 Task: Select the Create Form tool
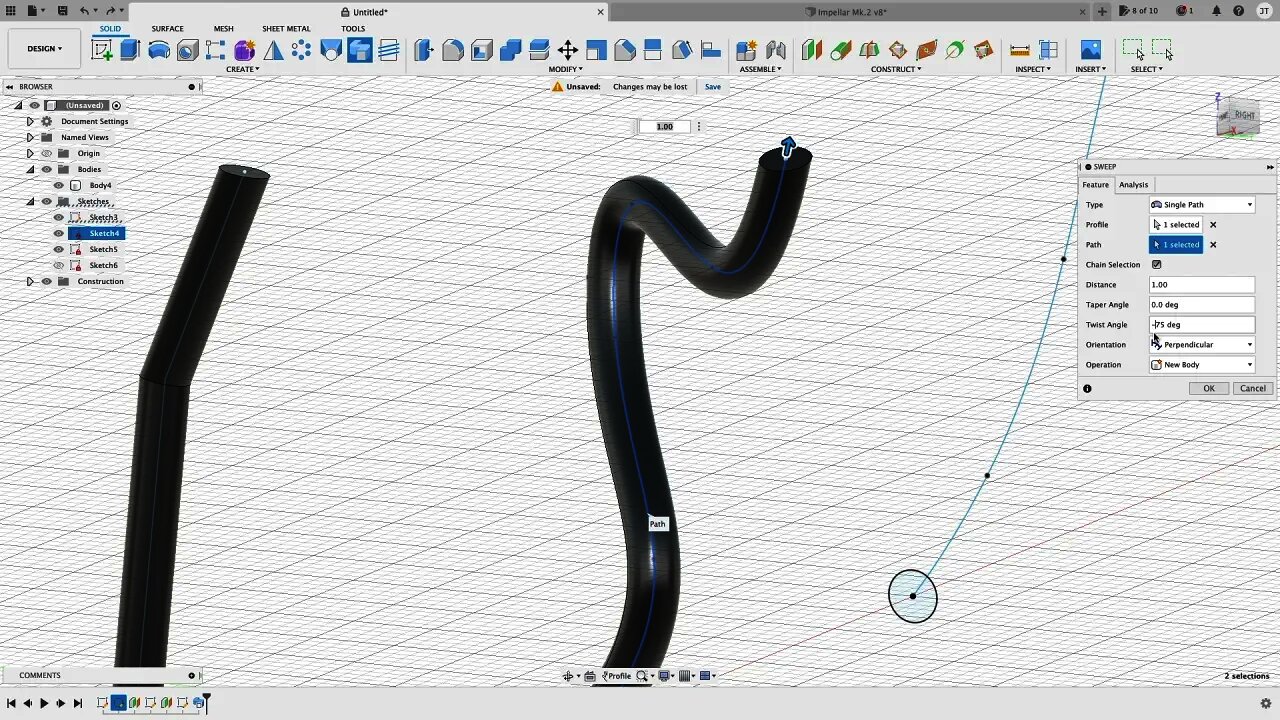point(244,49)
